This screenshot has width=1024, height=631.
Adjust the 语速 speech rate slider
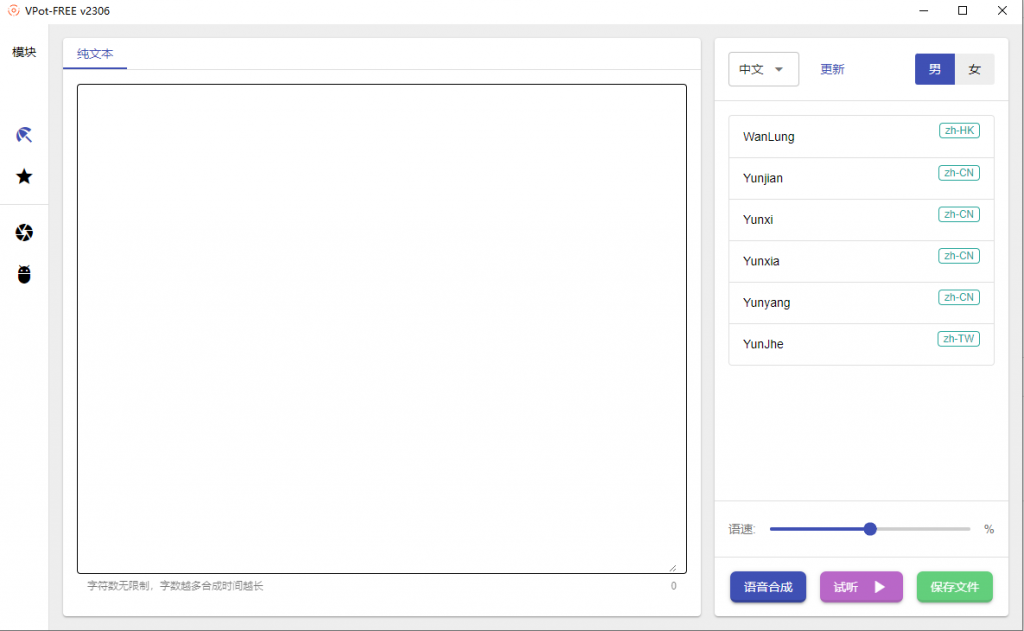(x=869, y=528)
